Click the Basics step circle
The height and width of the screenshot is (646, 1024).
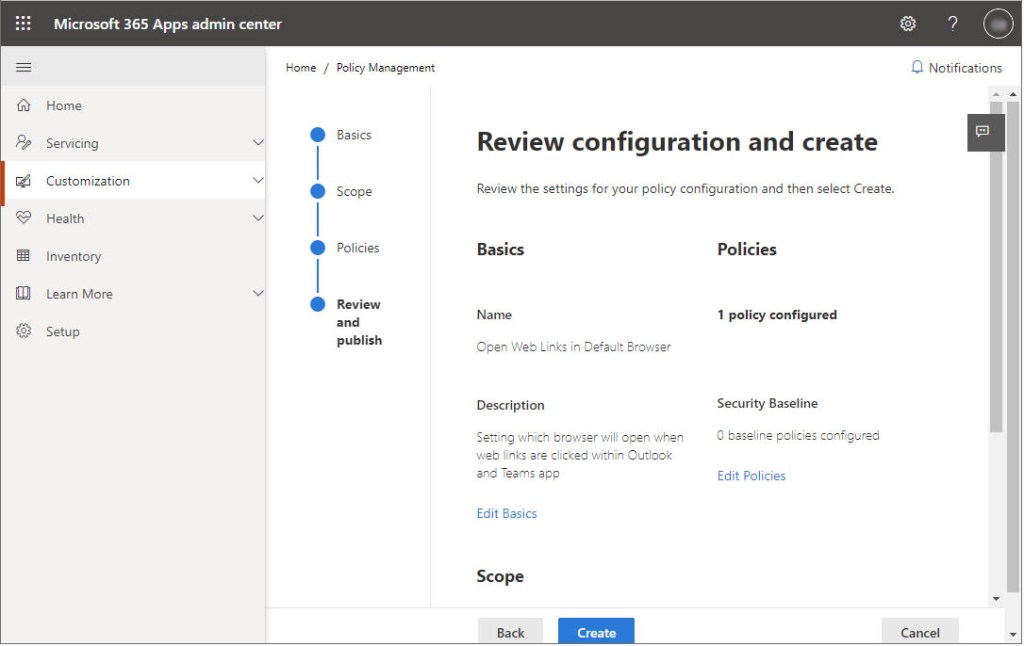click(x=317, y=135)
